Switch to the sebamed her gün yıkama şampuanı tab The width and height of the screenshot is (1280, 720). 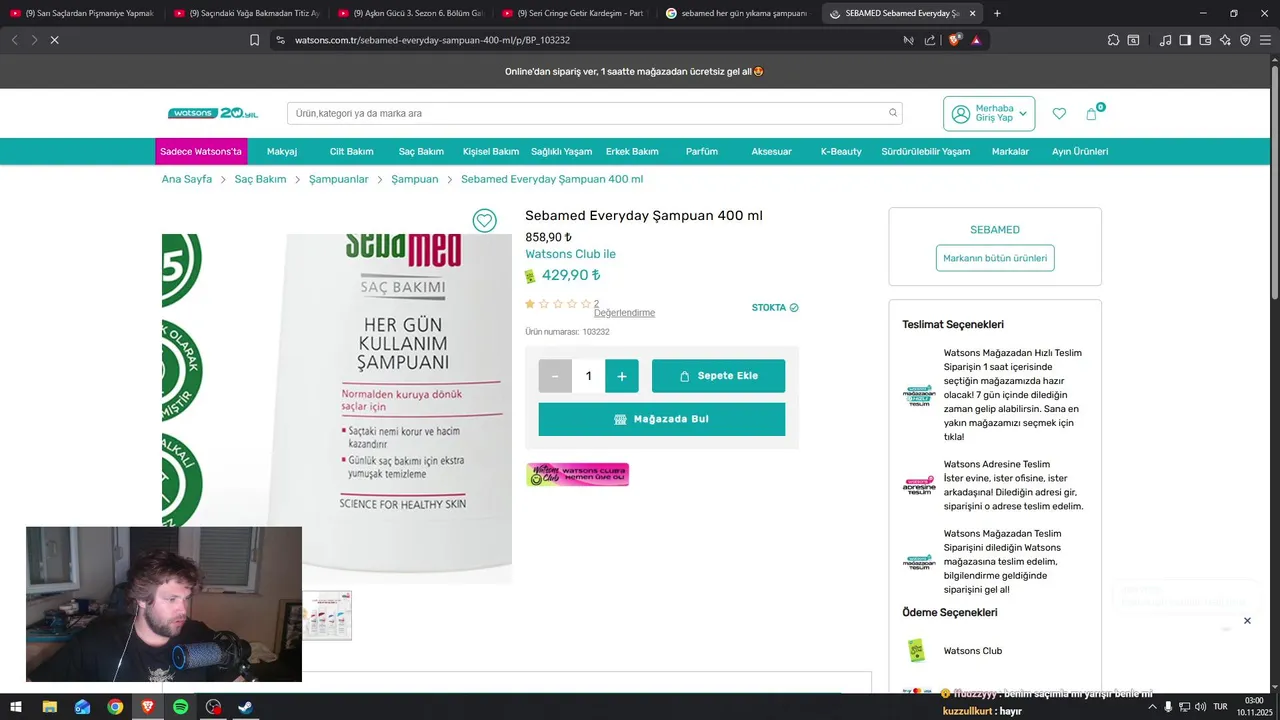[x=738, y=13]
